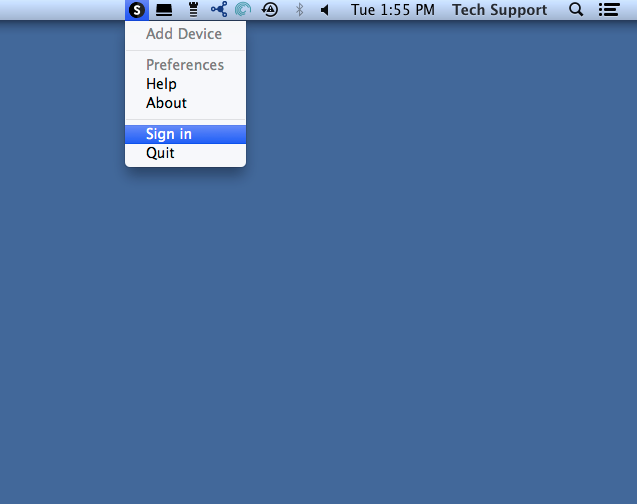
Task: Click the empty blue desktop background
Action: coord(406,284)
